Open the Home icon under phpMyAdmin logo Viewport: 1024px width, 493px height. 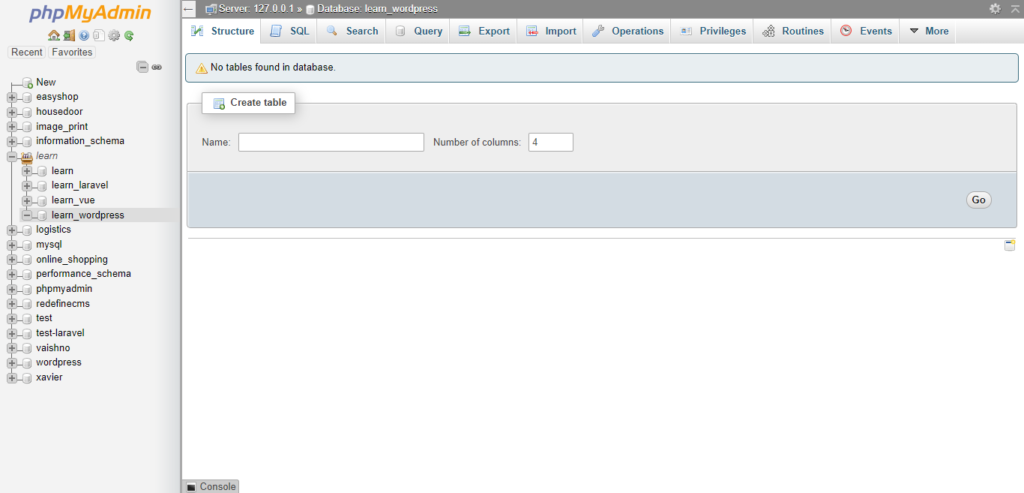tap(54, 36)
